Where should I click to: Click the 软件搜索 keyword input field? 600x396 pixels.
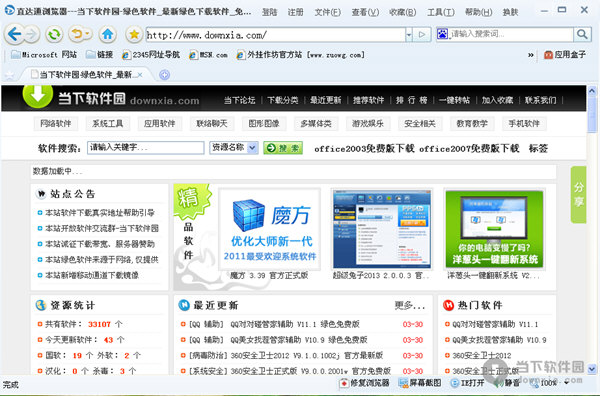tap(145, 148)
